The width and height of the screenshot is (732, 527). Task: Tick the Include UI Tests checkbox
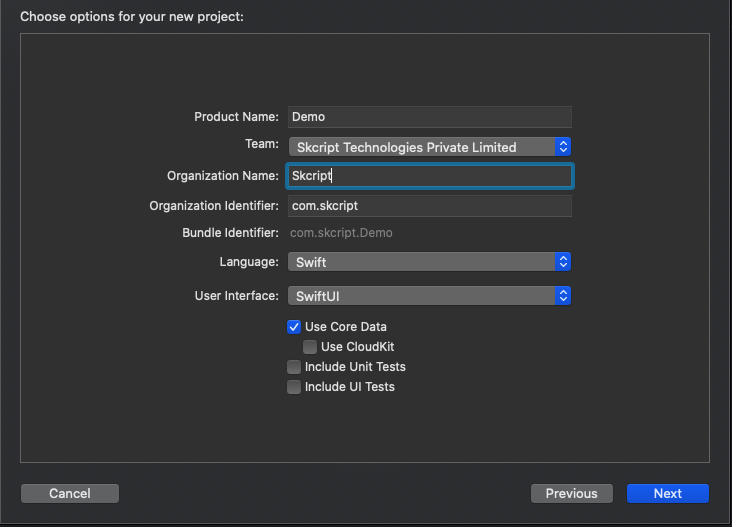pos(294,387)
